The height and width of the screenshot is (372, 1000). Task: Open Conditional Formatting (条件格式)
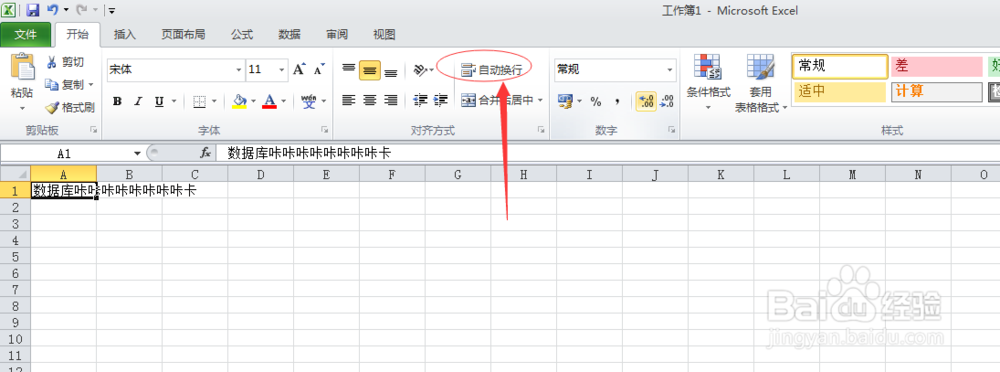pyautogui.click(x=709, y=82)
